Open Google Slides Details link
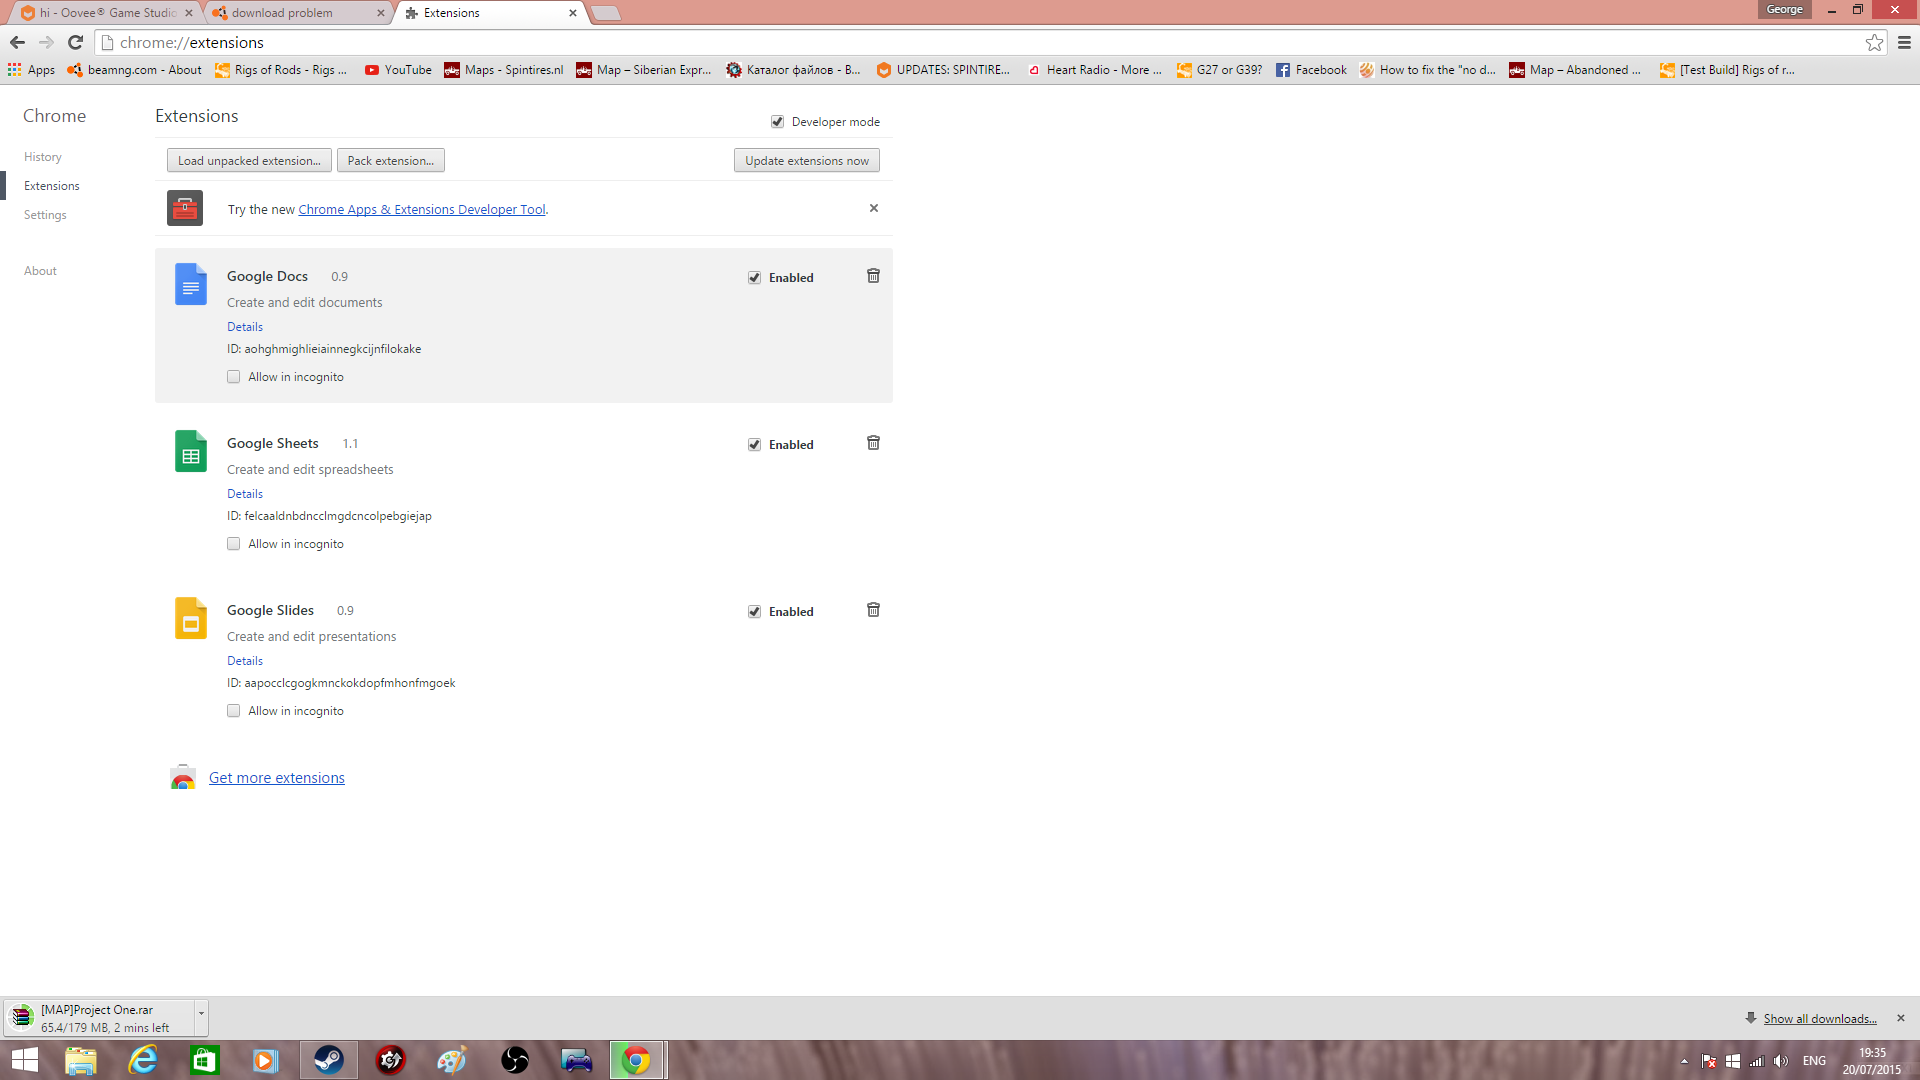 tap(245, 661)
